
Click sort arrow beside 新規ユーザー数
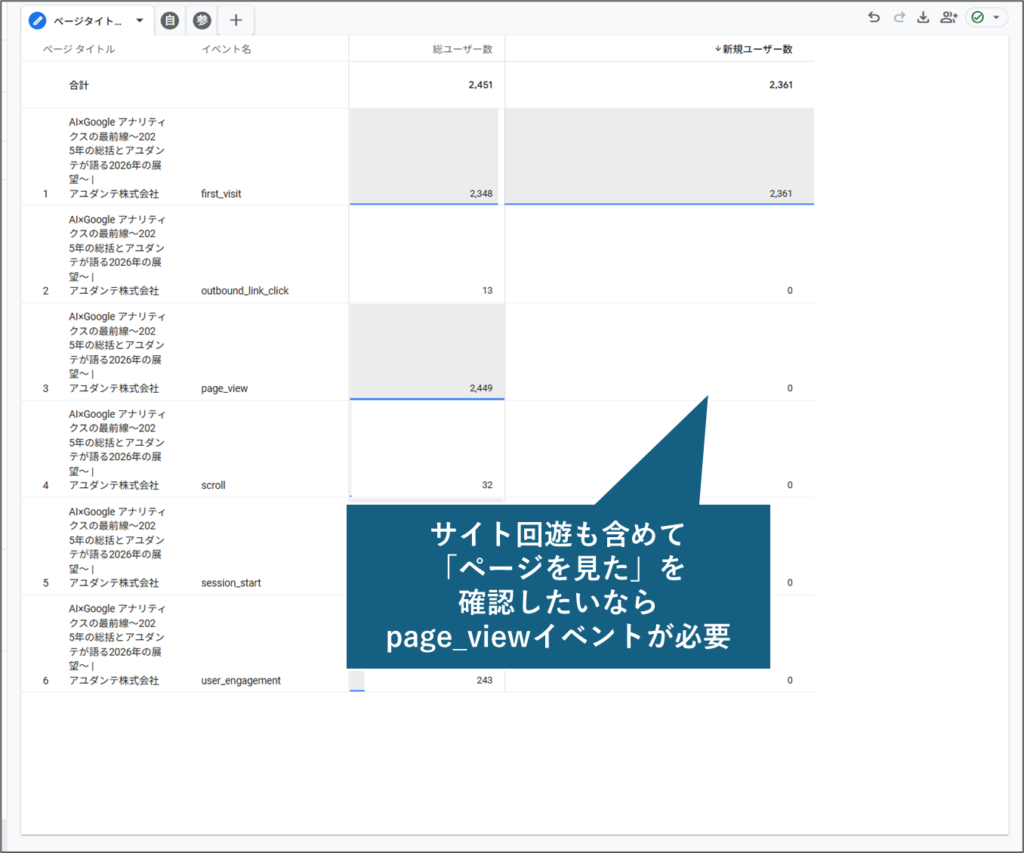point(717,49)
